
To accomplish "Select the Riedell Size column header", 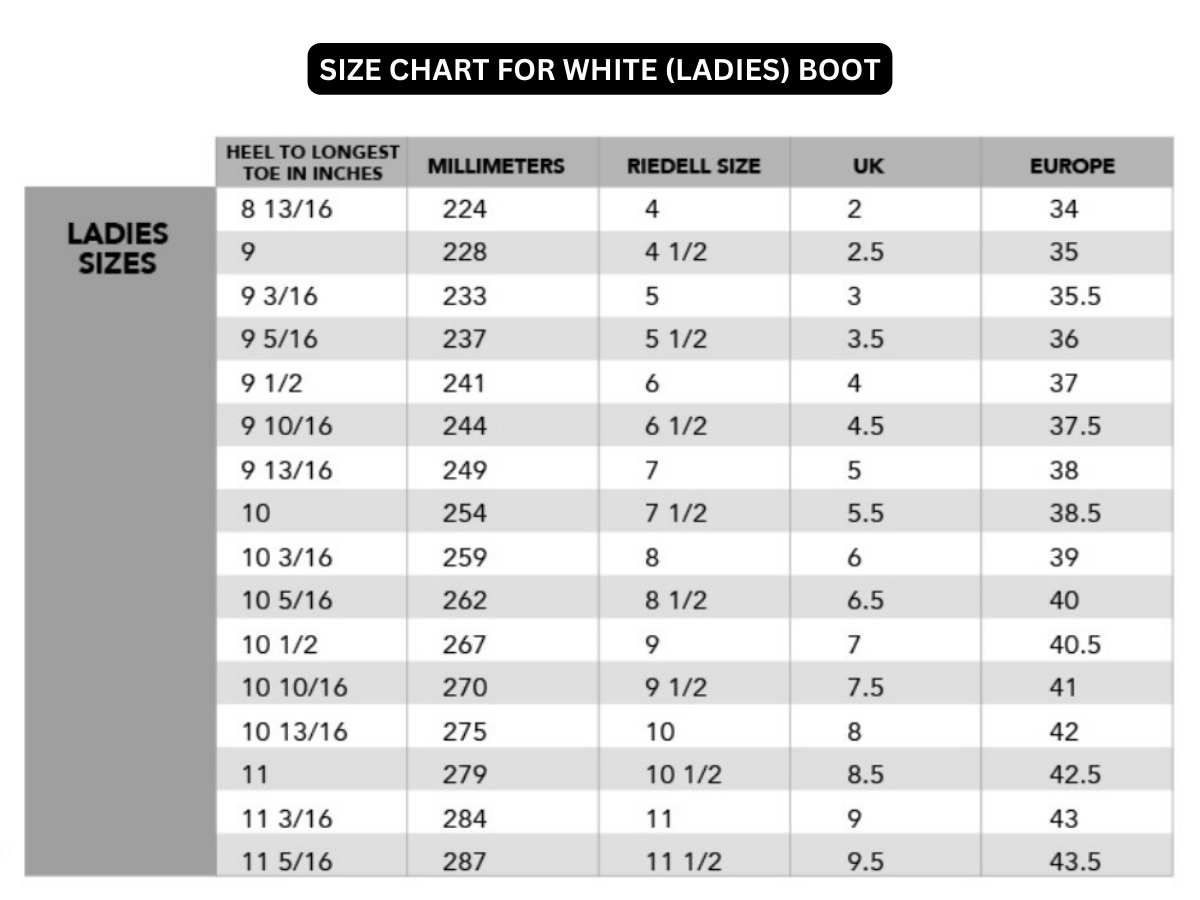I will coord(693,166).
